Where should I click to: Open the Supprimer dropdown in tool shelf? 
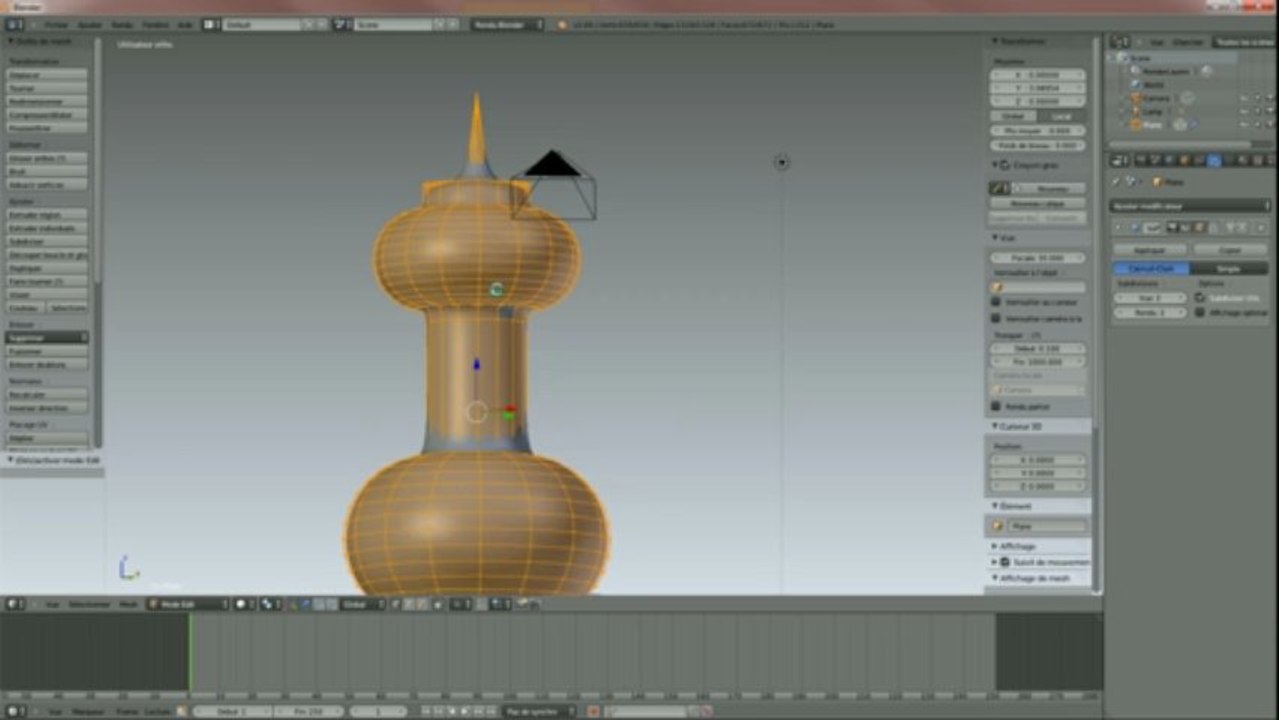click(x=47, y=338)
